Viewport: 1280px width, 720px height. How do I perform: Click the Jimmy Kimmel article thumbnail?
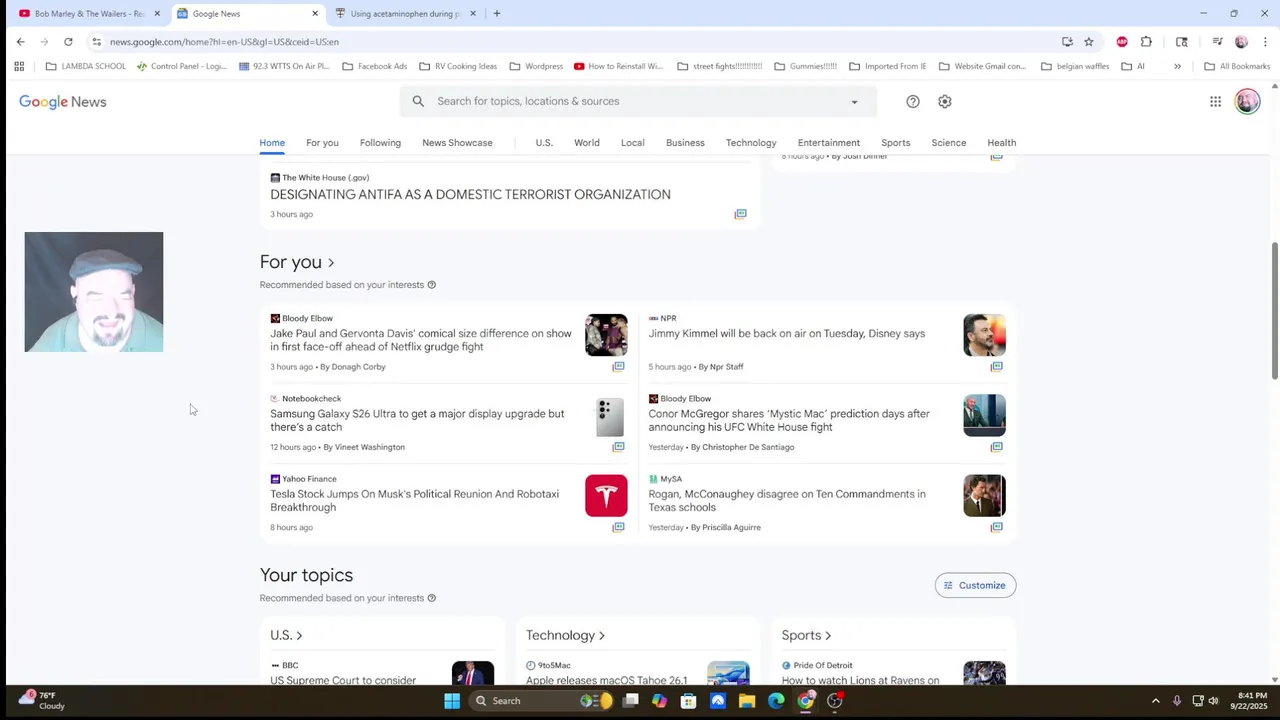coord(984,335)
